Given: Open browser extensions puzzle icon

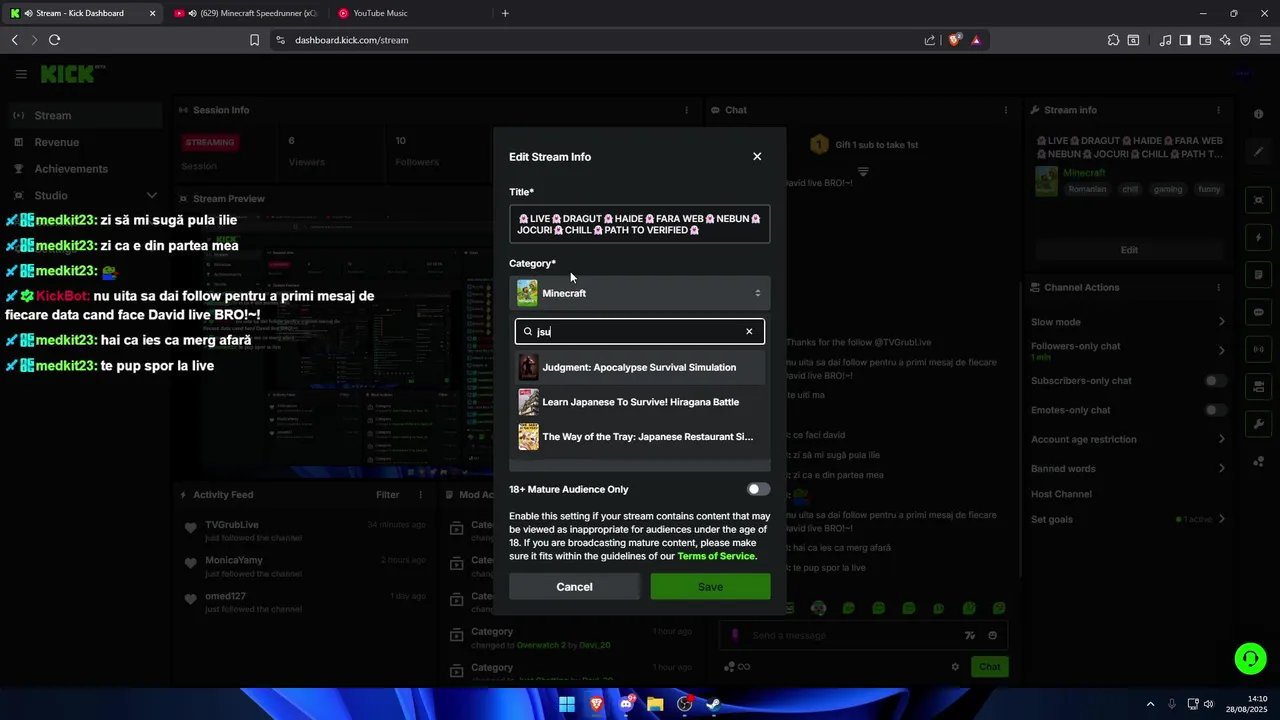Looking at the screenshot, I should tap(1113, 40).
